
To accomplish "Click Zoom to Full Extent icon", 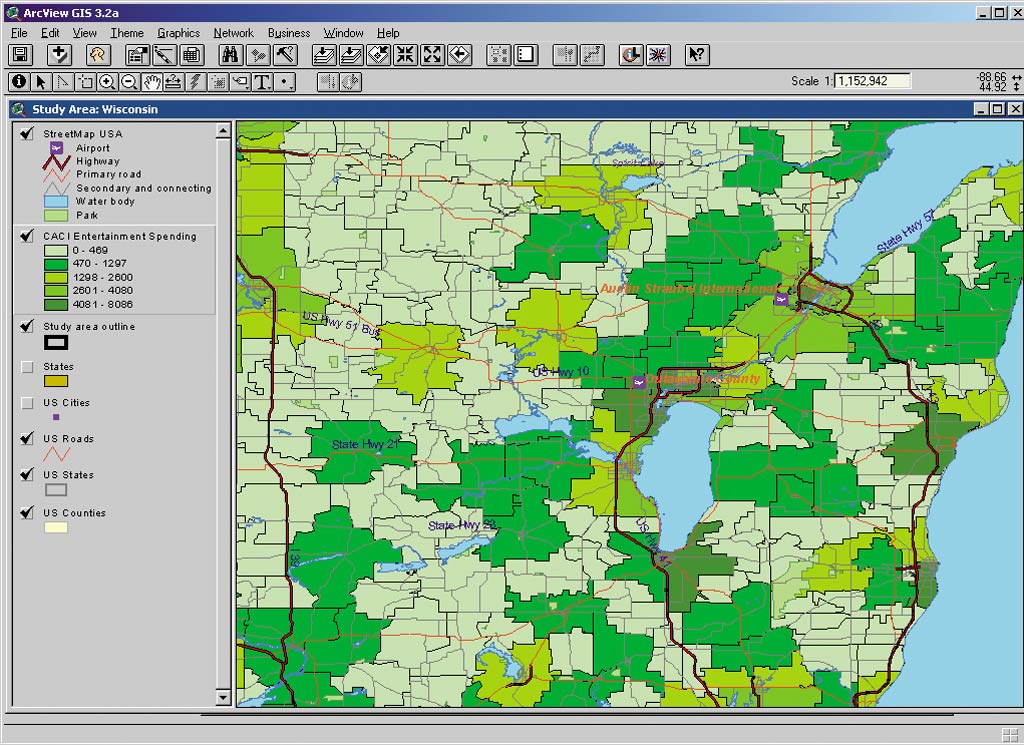I will click(x=325, y=55).
